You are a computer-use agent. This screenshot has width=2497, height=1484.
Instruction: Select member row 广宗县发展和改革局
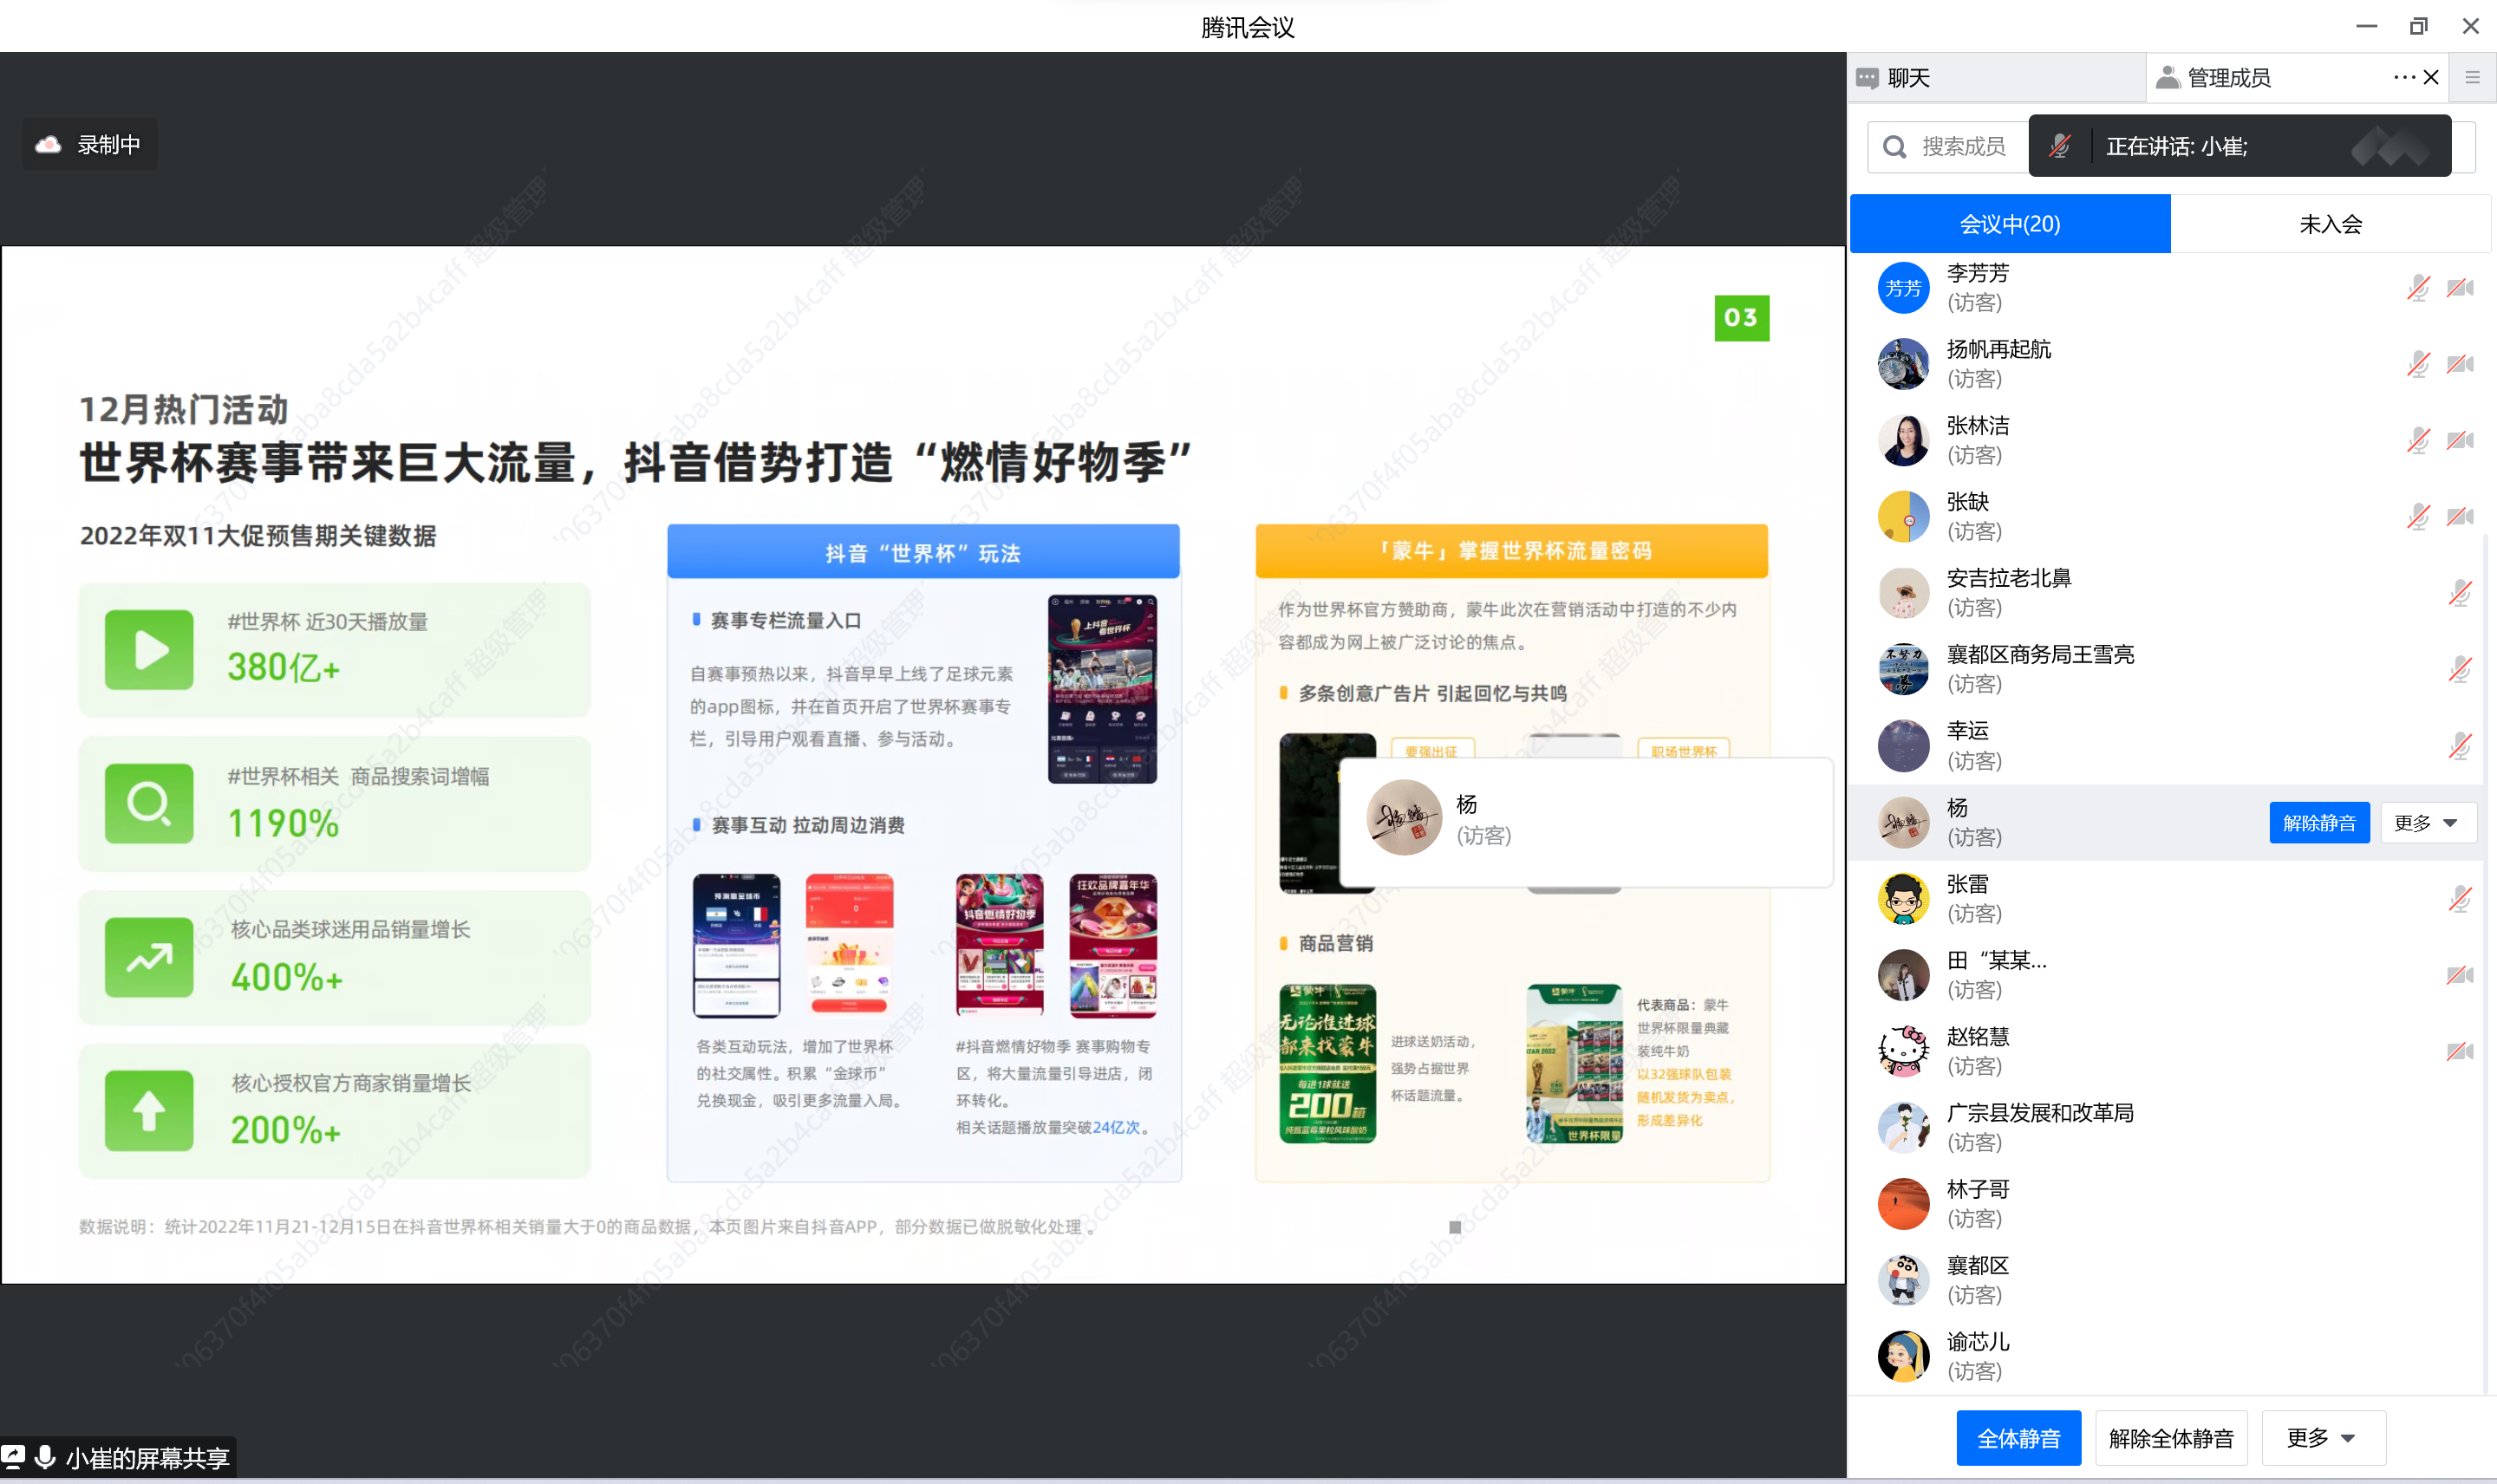click(2166, 1128)
